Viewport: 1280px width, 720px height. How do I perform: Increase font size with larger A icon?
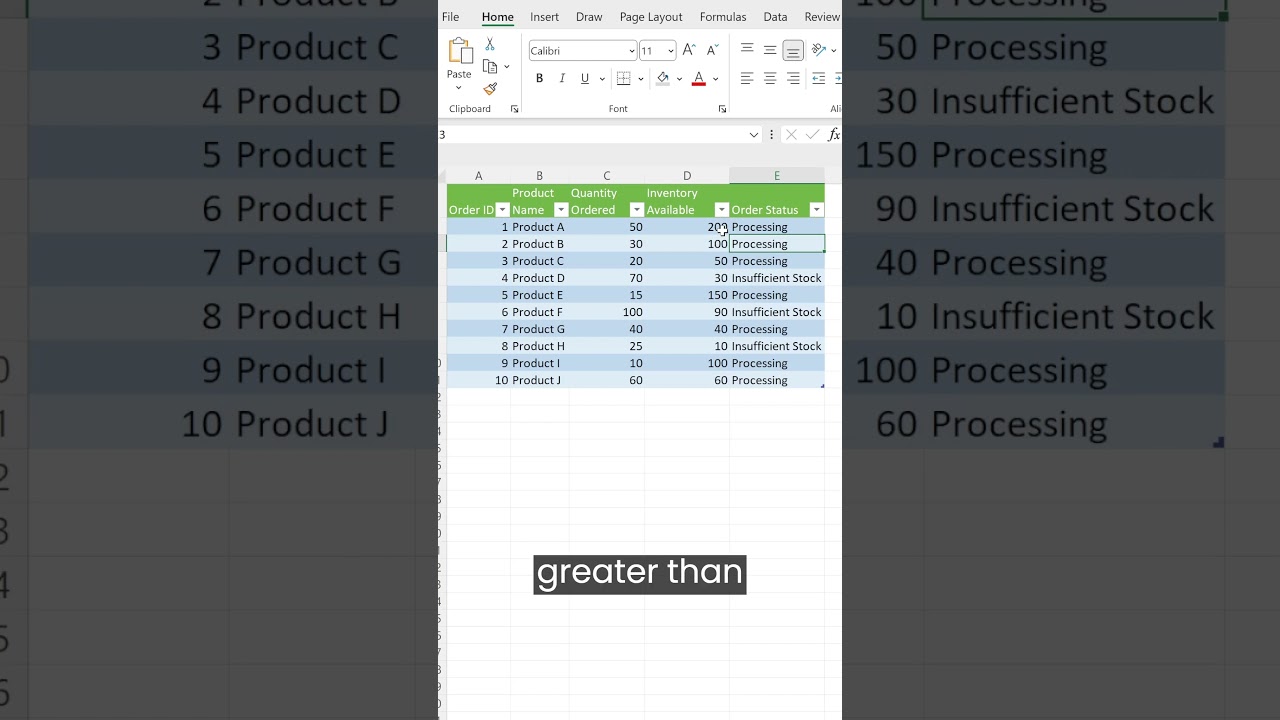[x=689, y=50]
